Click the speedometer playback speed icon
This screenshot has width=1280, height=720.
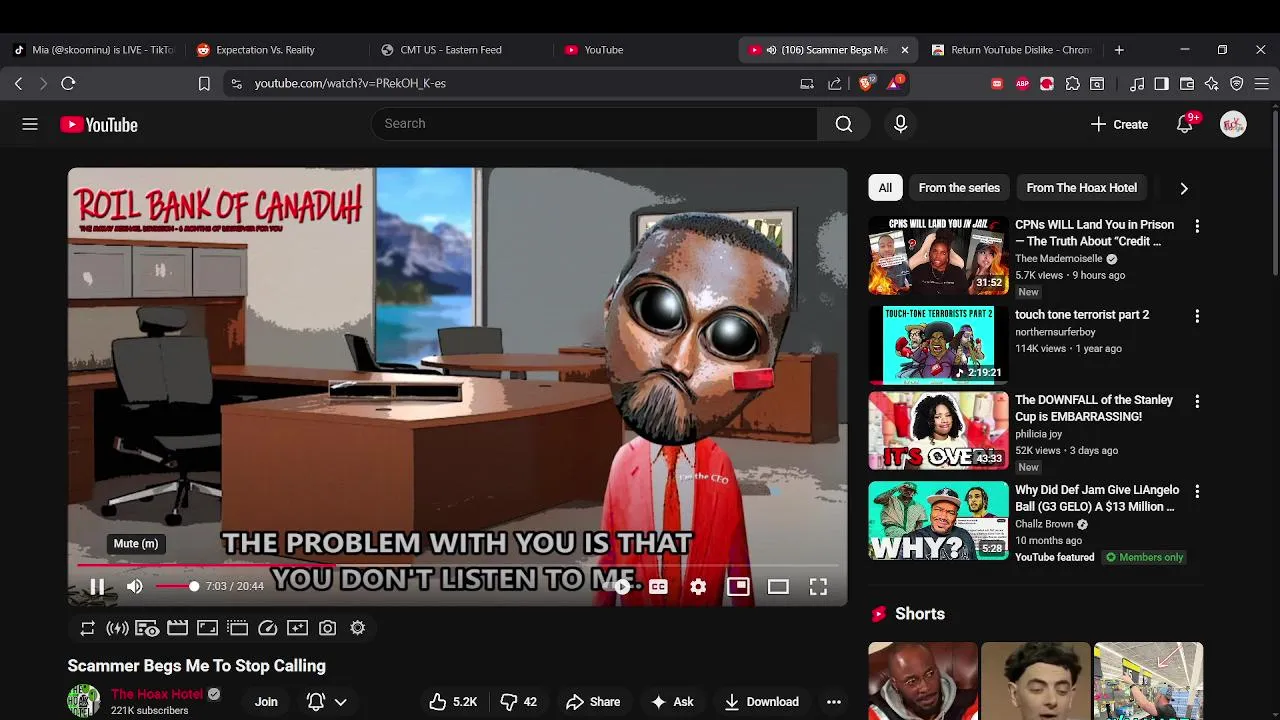tap(267, 628)
